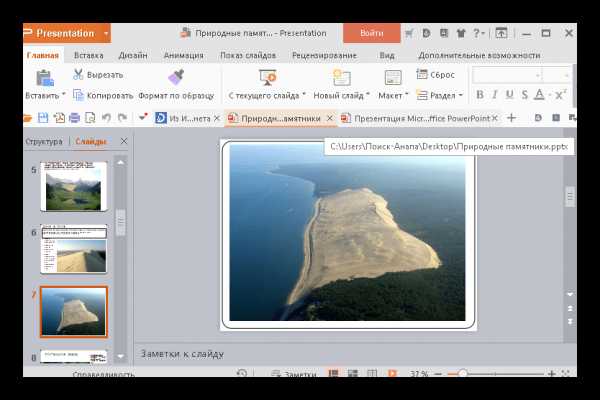Image resolution: width=600 pixels, height=400 pixels.
Task: Switch to Normal view icon in status bar
Action: click(333, 373)
